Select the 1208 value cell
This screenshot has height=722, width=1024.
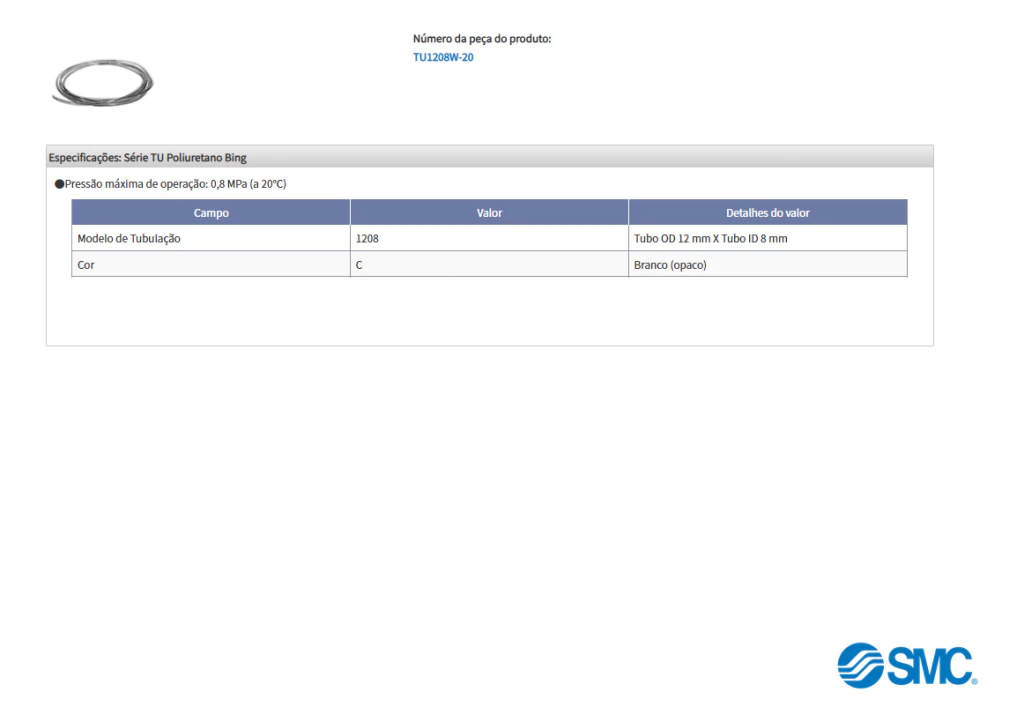click(x=367, y=239)
